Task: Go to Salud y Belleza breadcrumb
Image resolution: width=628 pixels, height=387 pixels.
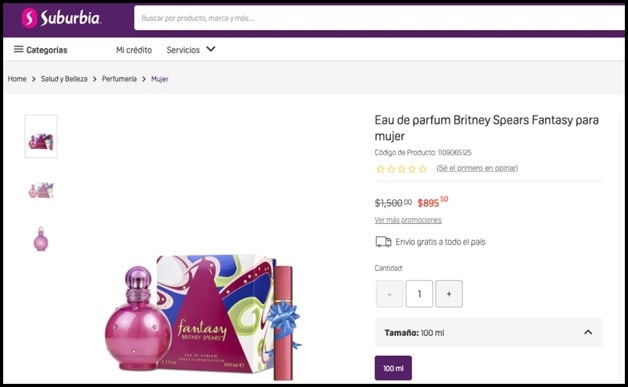Action: [x=64, y=79]
